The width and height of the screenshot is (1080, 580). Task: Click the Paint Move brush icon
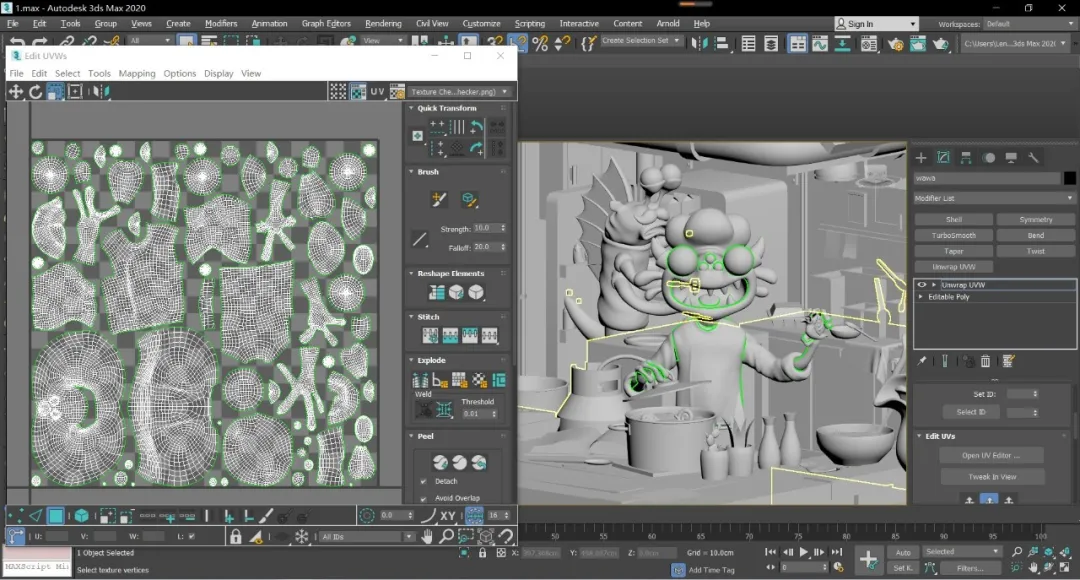[438, 200]
